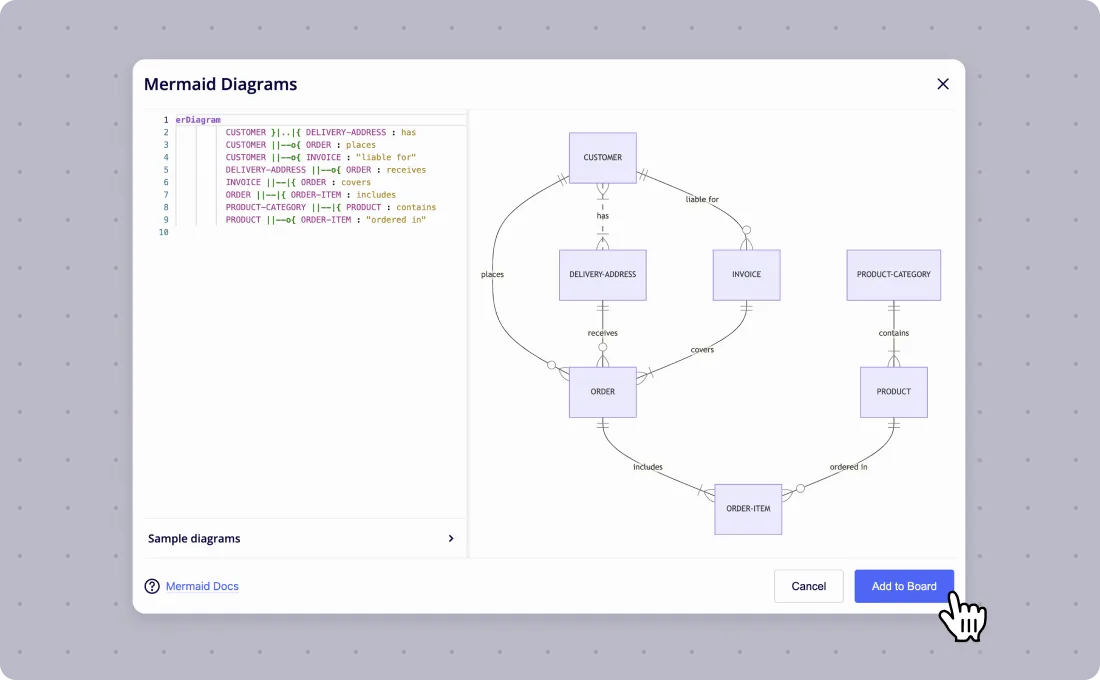1100x680 pixels.
Task: Click the help question mark icon
Action: [x=152, y=586]
